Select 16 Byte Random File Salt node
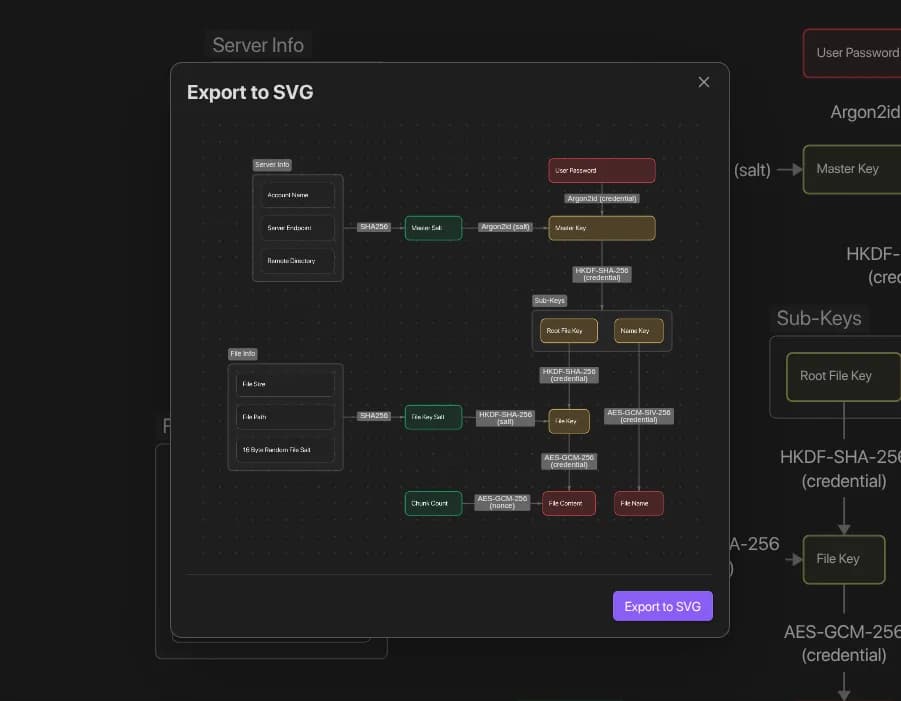The width and height of the screenshot is (901, 701). (285, 450)
